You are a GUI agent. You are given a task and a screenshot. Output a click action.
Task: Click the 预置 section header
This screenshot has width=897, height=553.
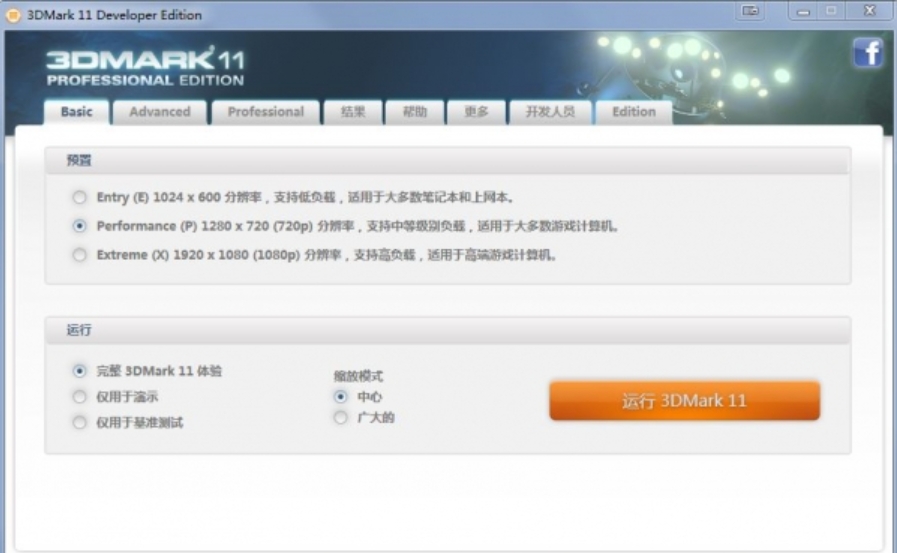coord(448,161)
